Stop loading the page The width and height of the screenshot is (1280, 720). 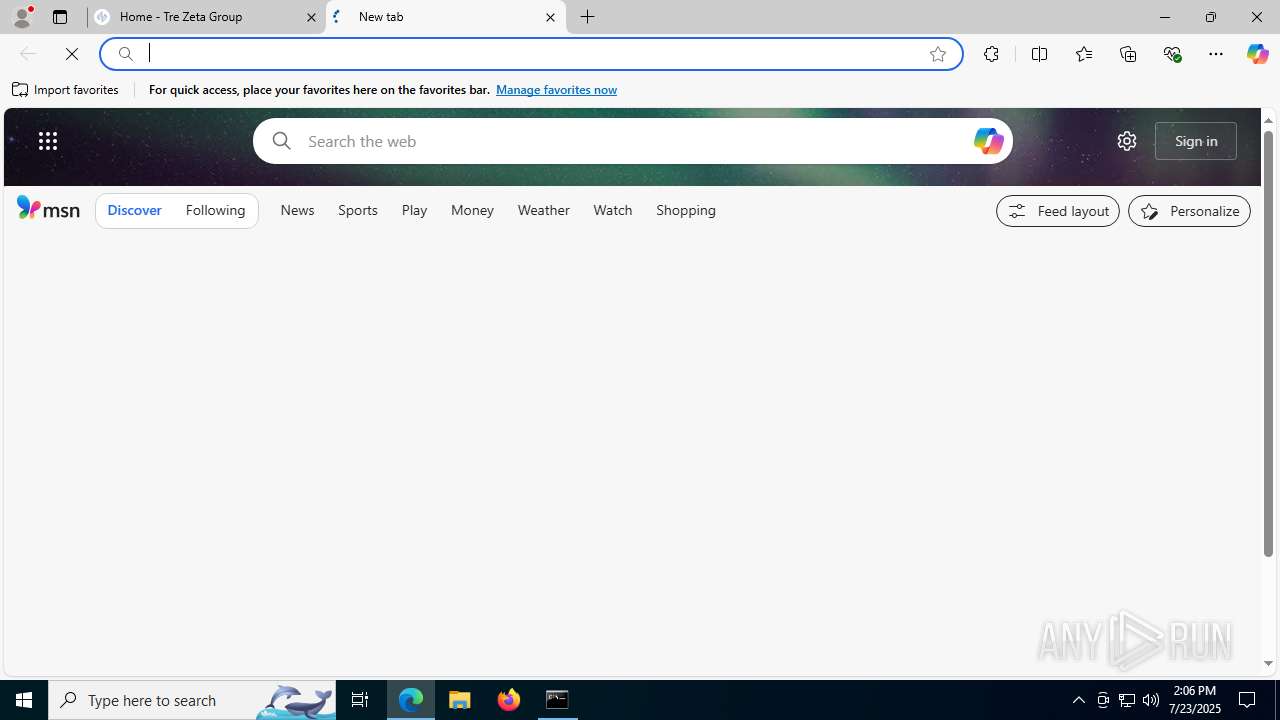pyautogui.click(x=72, y=54)
